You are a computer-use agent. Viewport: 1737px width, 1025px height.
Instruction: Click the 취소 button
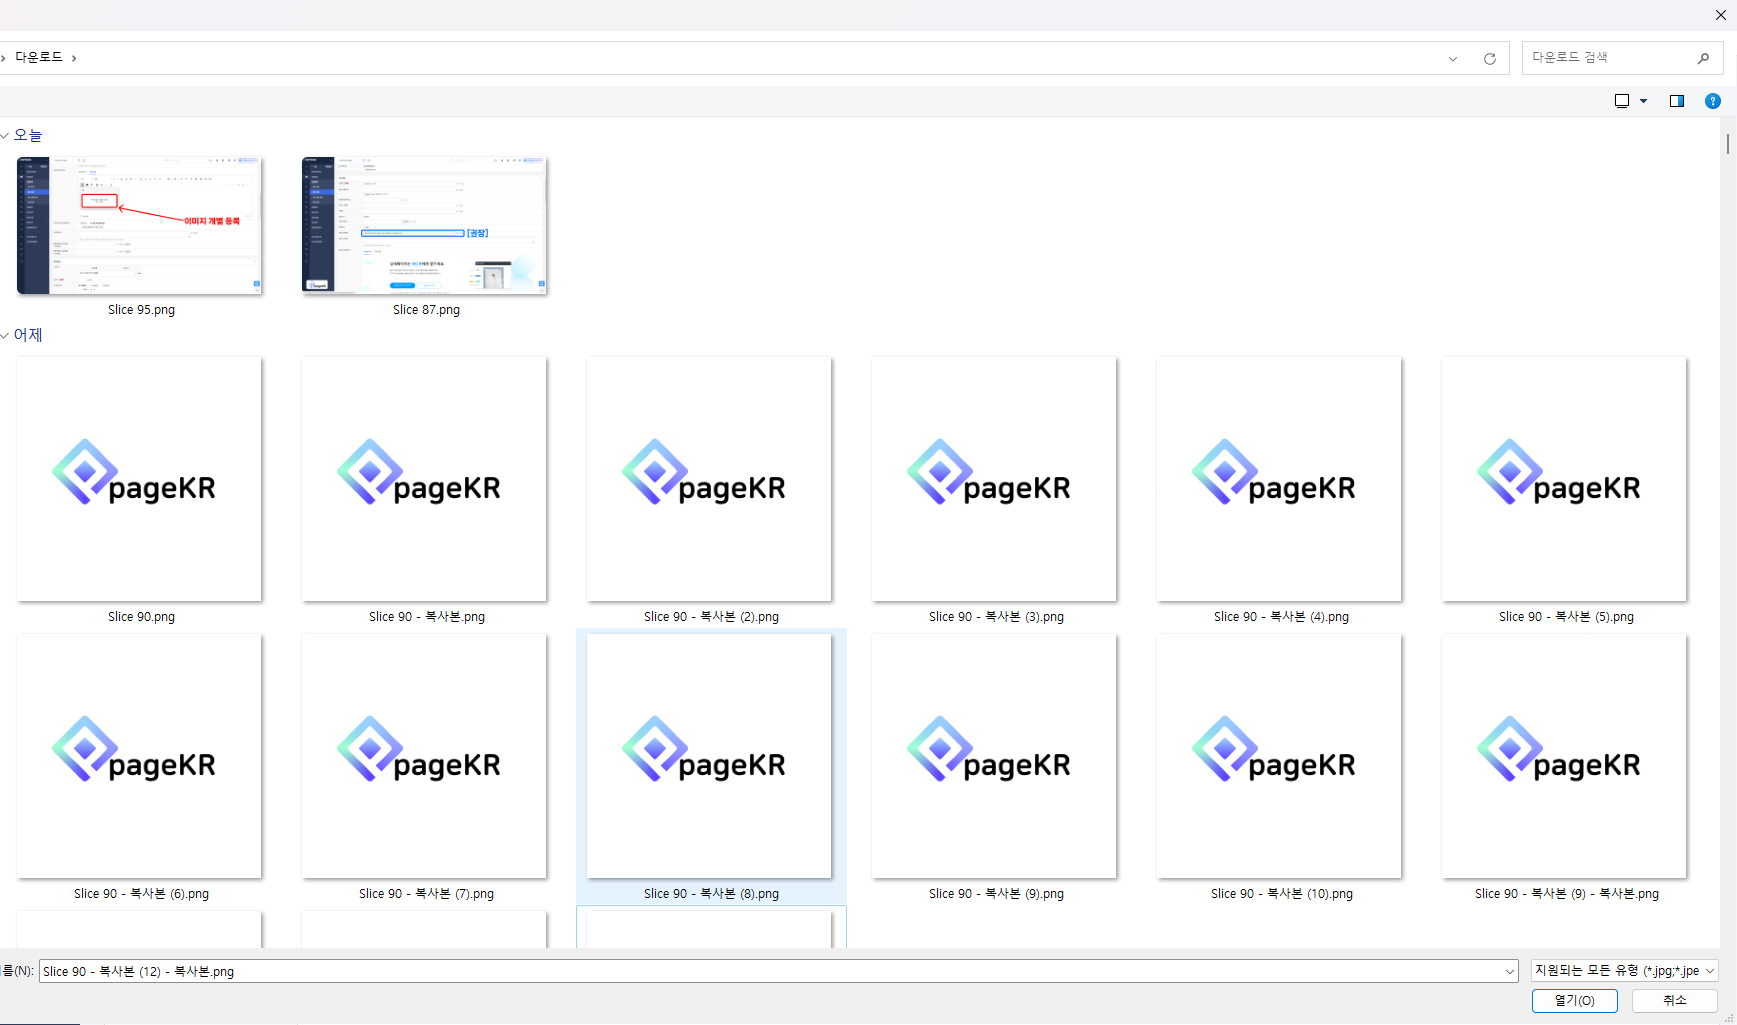(x=1674, y=1000)
